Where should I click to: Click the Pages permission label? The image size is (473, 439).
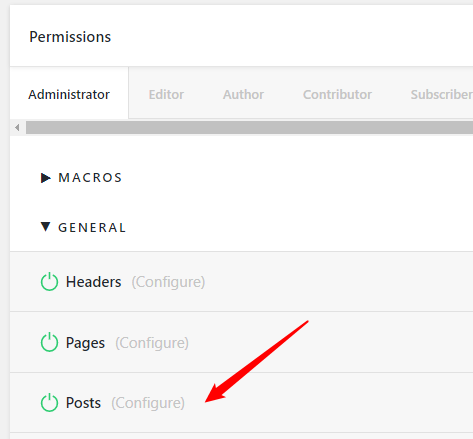click(x=85, y=343)
